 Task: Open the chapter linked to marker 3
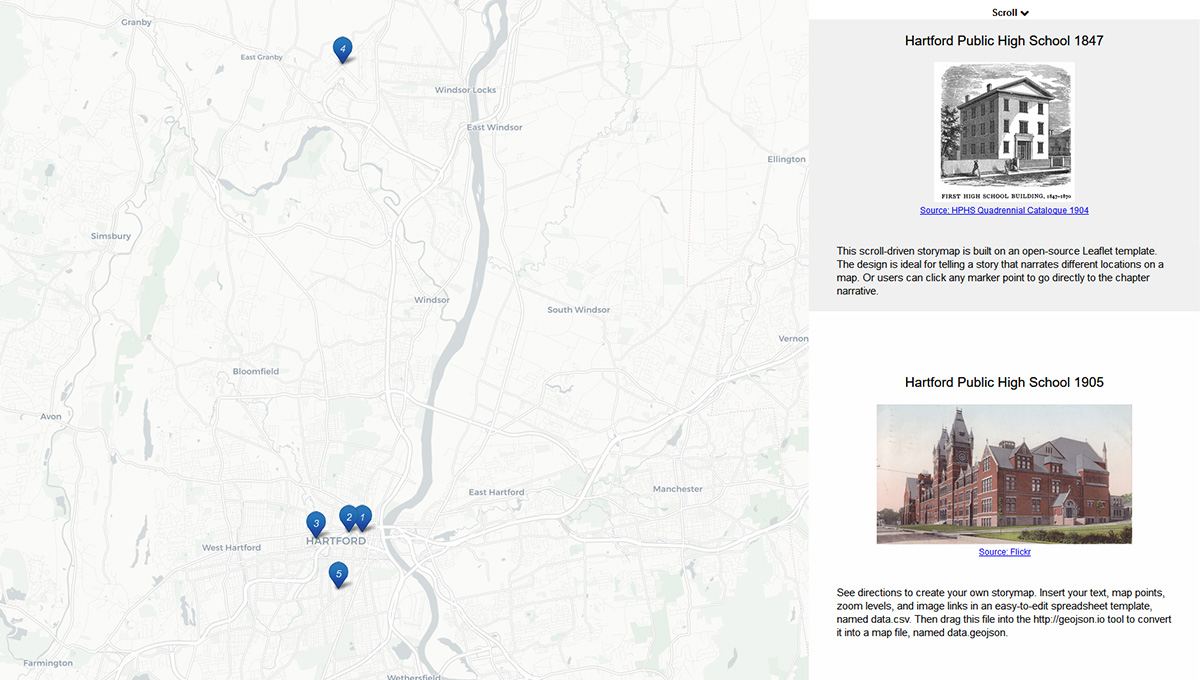pos(316,523)
